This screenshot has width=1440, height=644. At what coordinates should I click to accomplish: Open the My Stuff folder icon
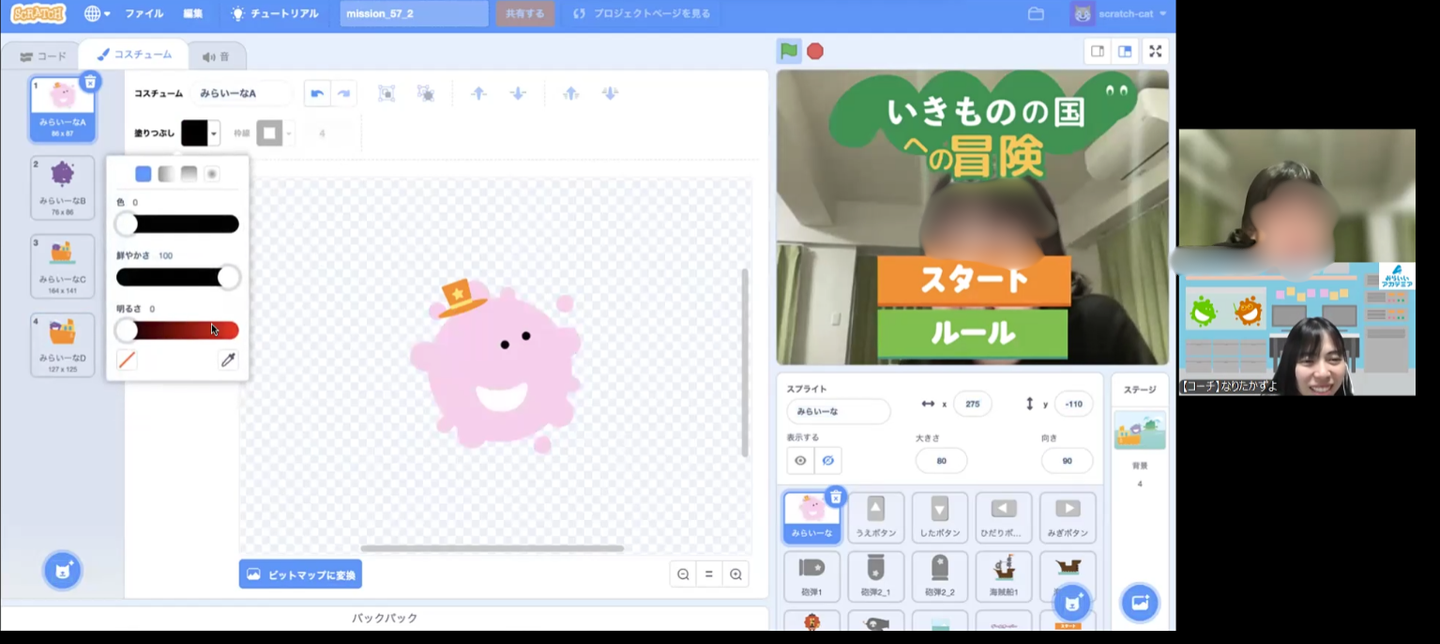tap(1036, 14)
